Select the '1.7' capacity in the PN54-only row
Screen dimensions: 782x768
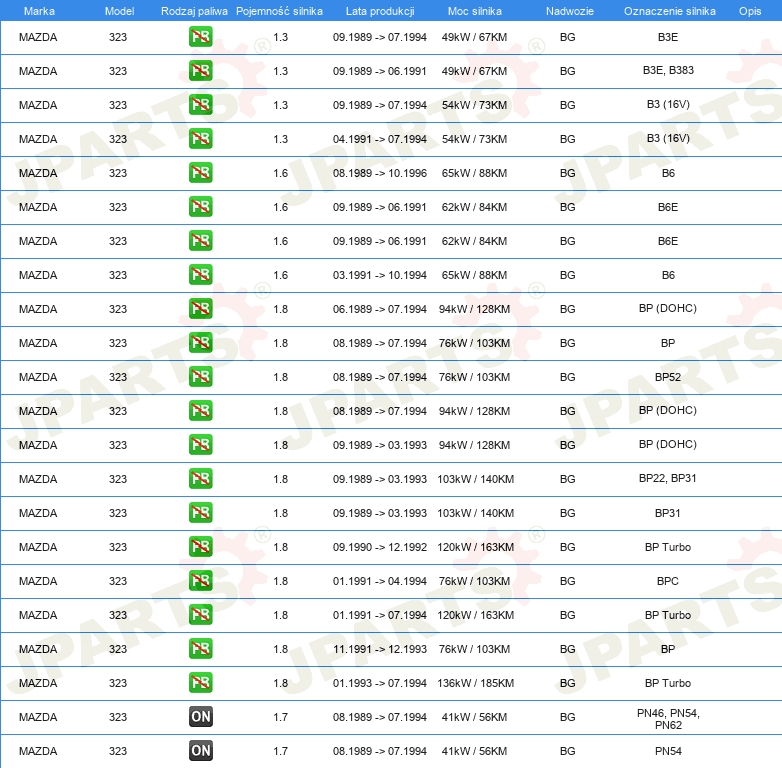[x=281, y=751]
